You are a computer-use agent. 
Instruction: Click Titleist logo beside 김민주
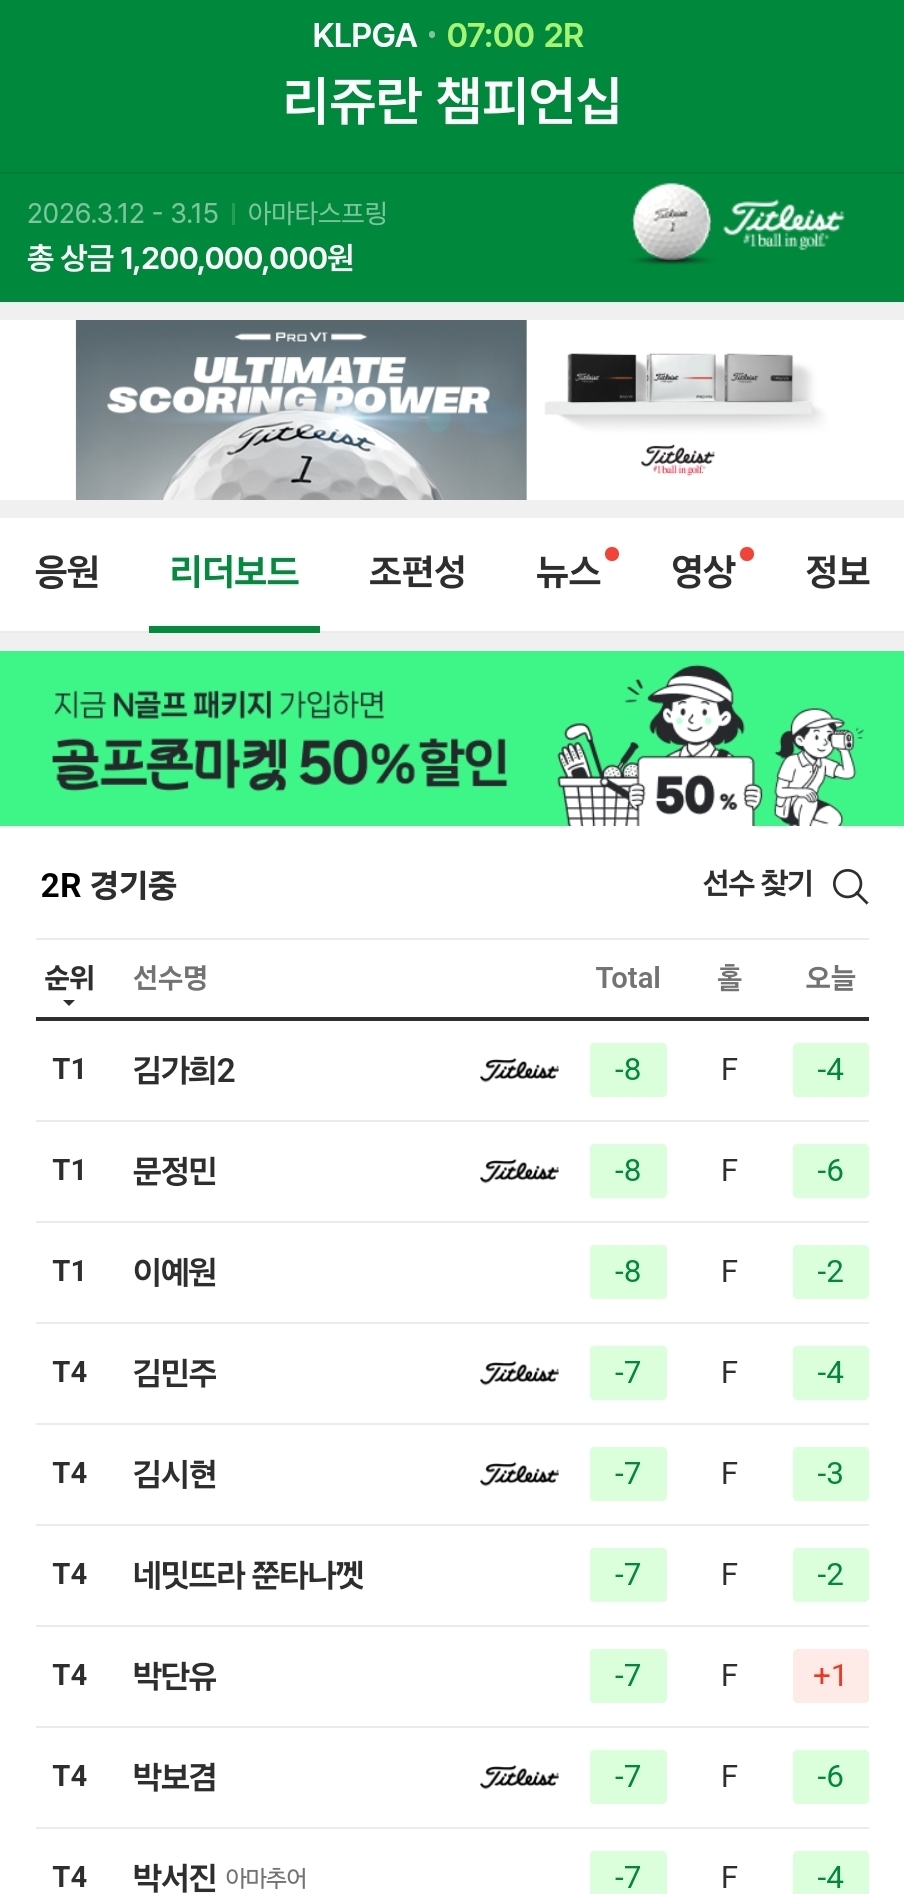click(519, 1374)
